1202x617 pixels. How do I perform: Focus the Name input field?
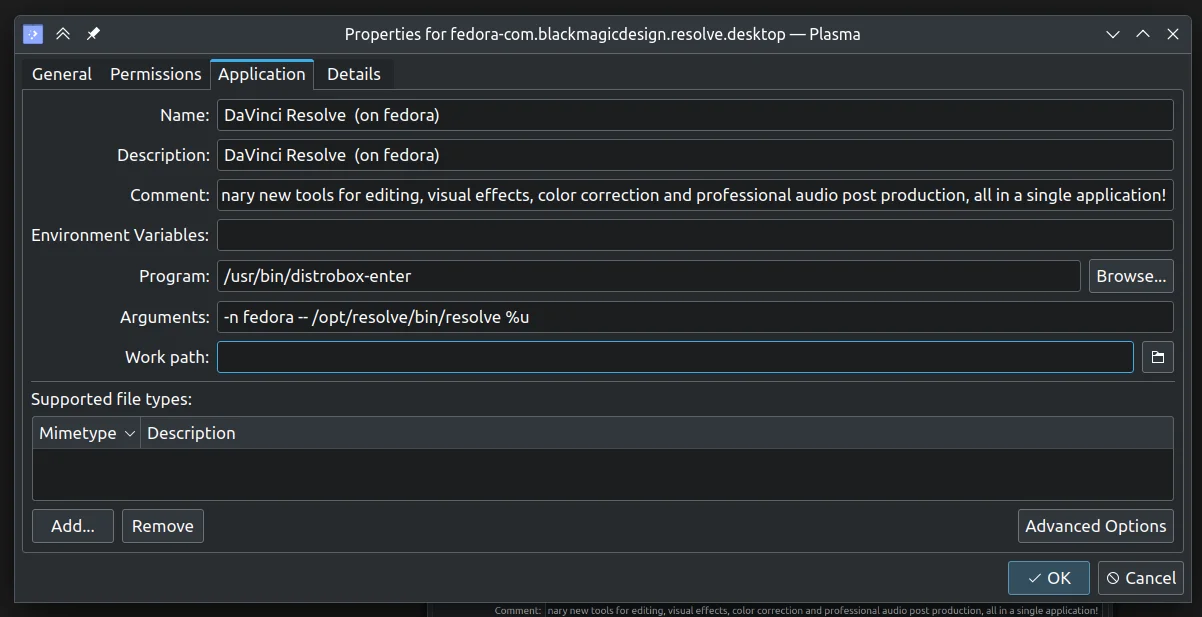point(694,115)
